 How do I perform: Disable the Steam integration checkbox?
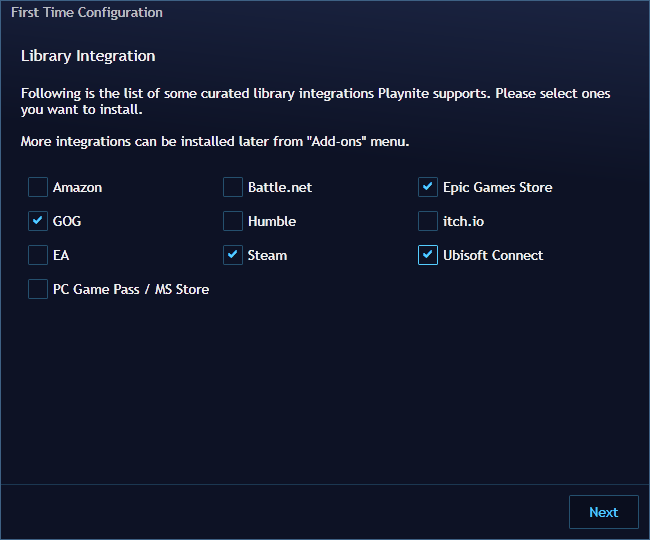point(233,255)
